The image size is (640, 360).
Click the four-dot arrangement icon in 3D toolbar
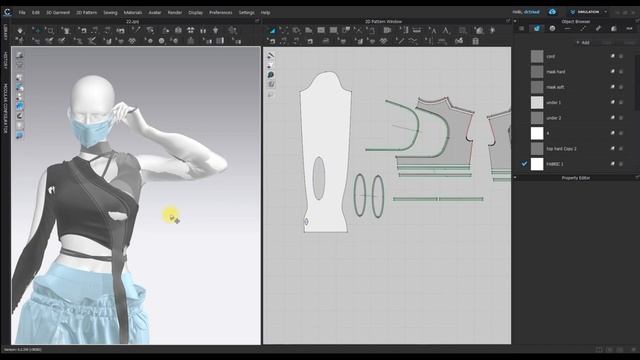coord(191,31)
